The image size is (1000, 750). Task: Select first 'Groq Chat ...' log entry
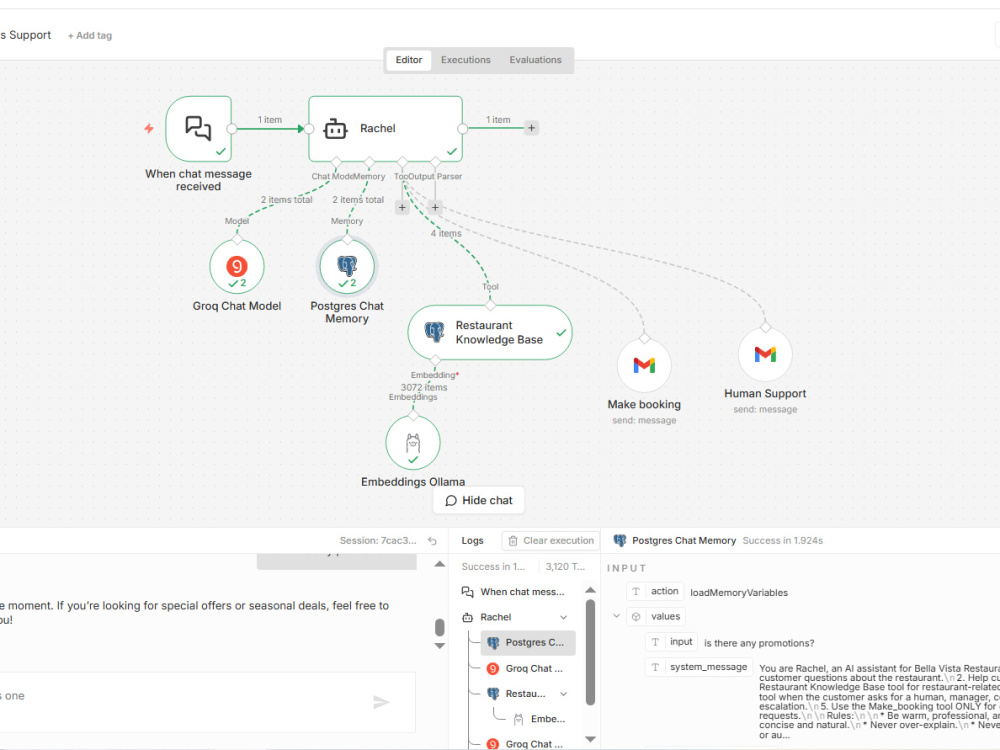(x=527, y=668)
